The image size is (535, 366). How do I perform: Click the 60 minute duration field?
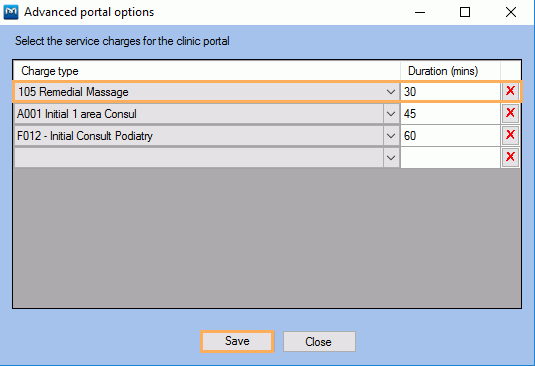pos(450,136)
